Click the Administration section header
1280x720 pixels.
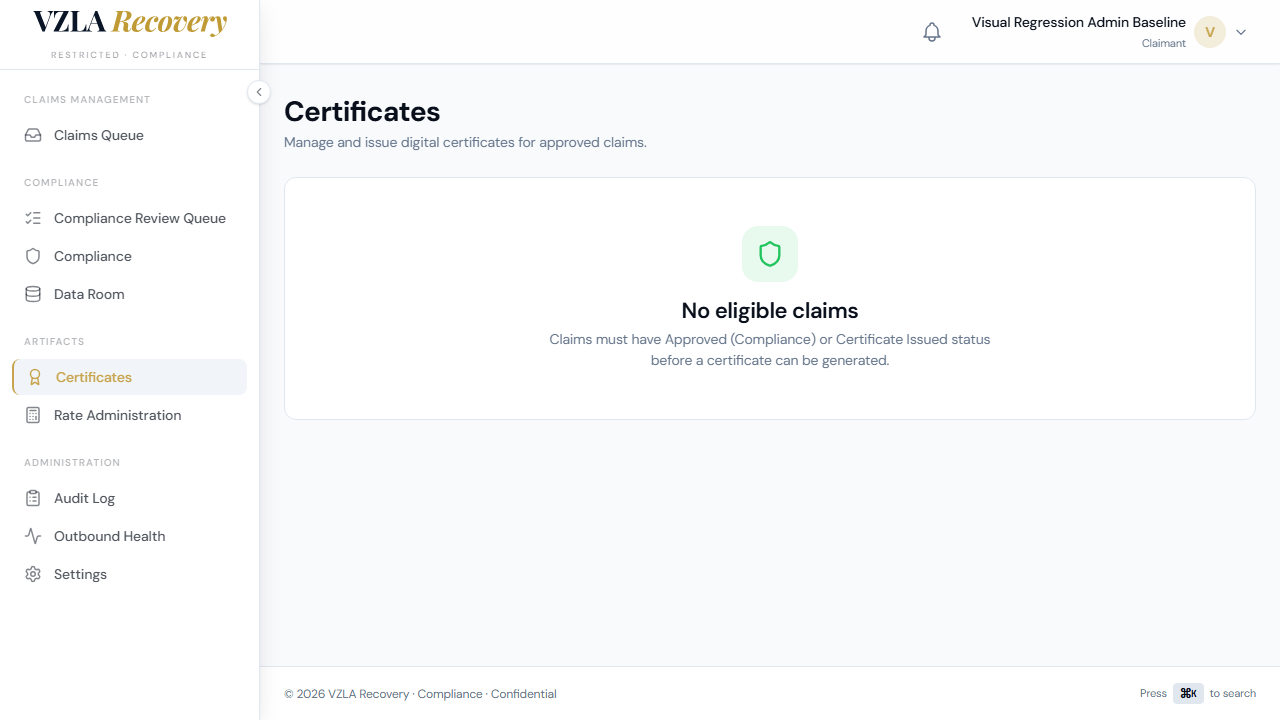point(72,463)
